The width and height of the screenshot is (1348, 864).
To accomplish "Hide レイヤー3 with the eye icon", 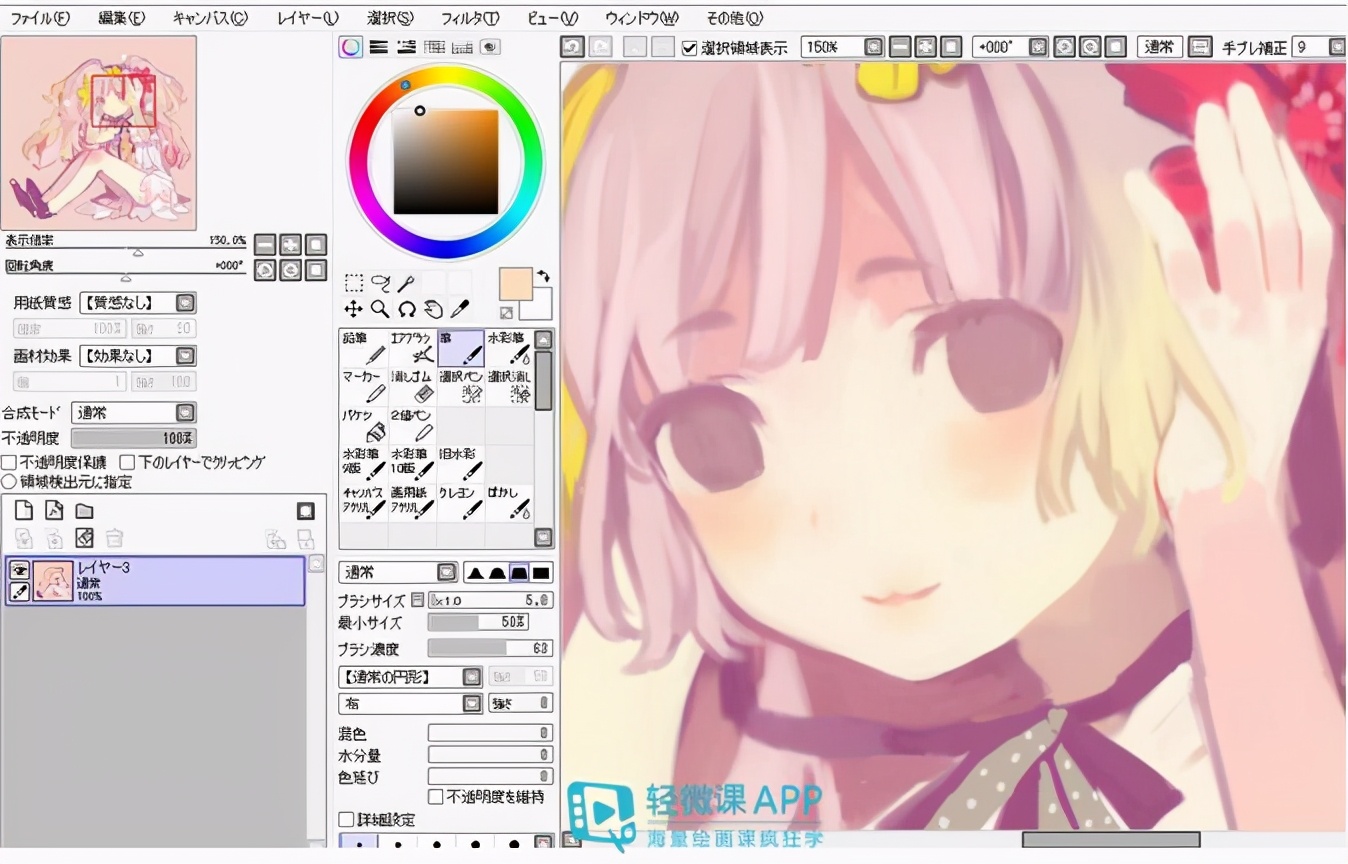I will (x=19, y=570).
